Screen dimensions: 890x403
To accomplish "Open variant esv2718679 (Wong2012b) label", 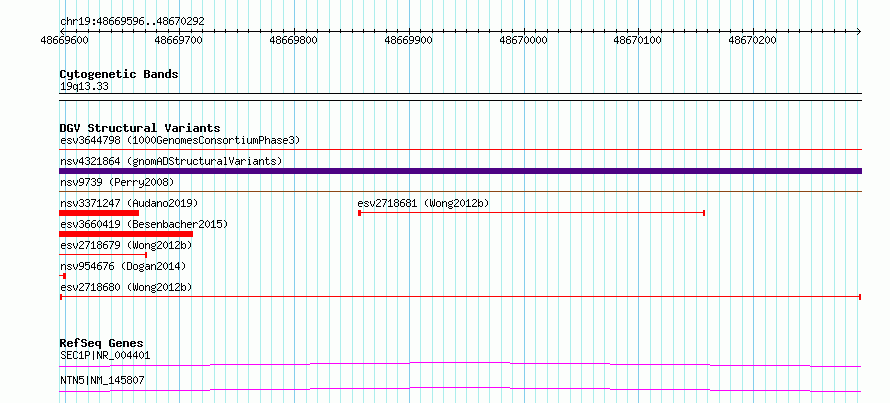I will (x=126, y=245).
